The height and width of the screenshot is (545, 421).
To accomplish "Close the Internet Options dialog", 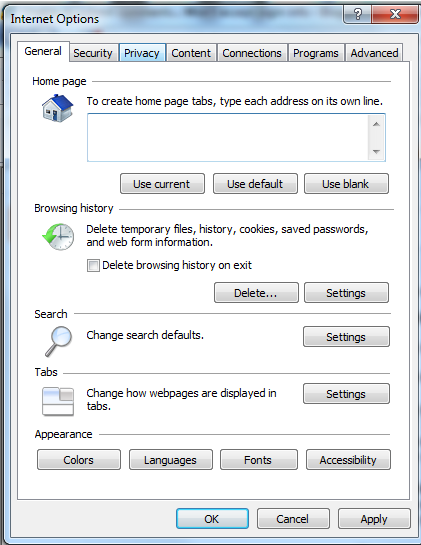I will [x=395, y=14].
